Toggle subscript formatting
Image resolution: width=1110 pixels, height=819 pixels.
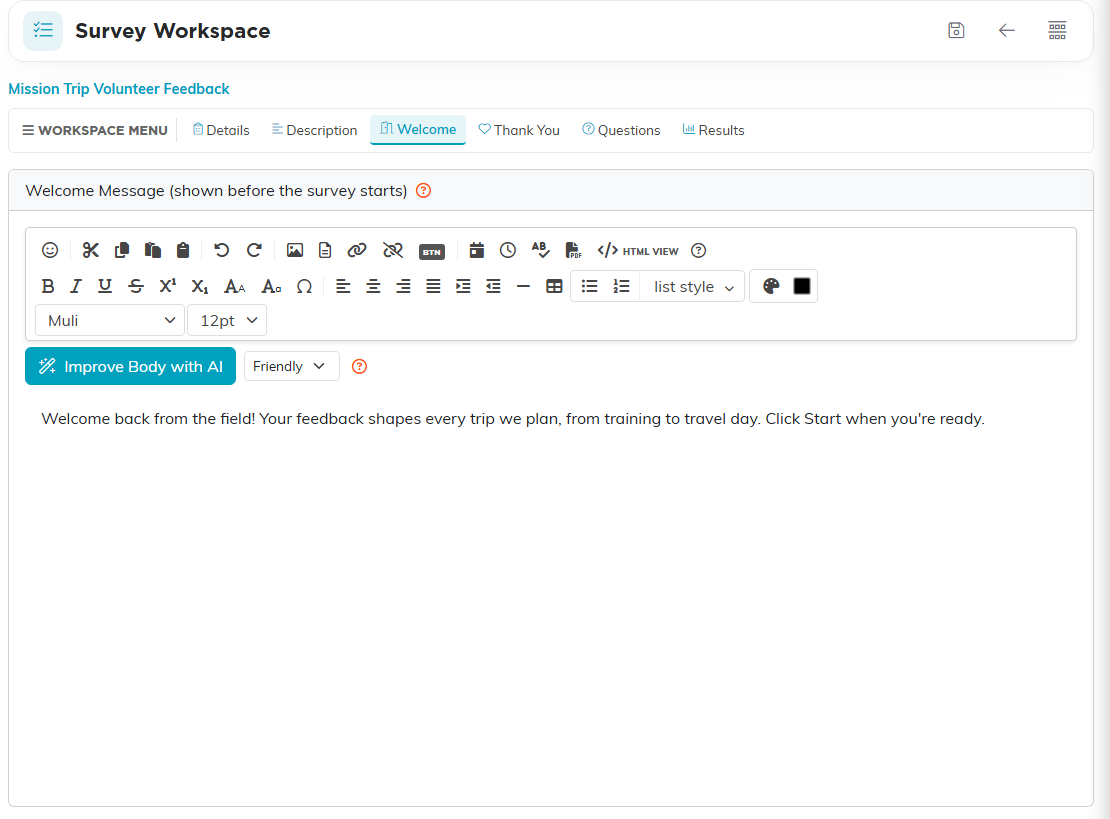(x=200, y=287)
